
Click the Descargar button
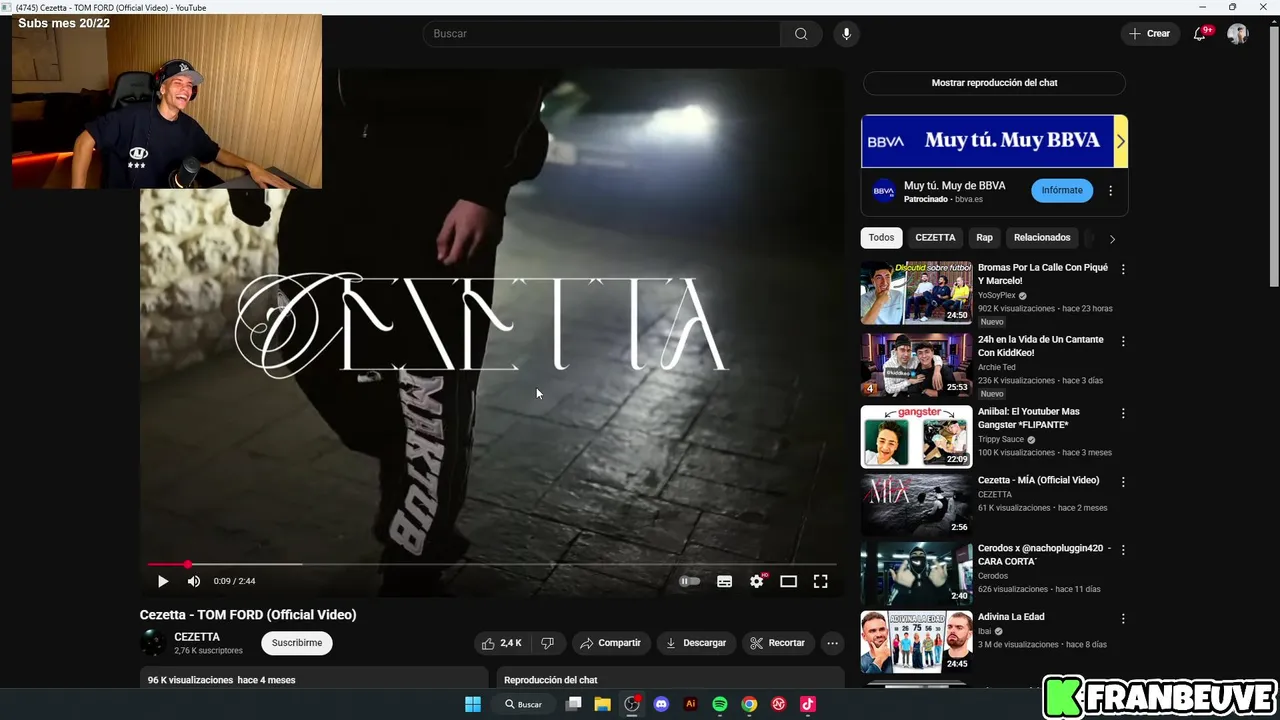click(x=696, y=643)
